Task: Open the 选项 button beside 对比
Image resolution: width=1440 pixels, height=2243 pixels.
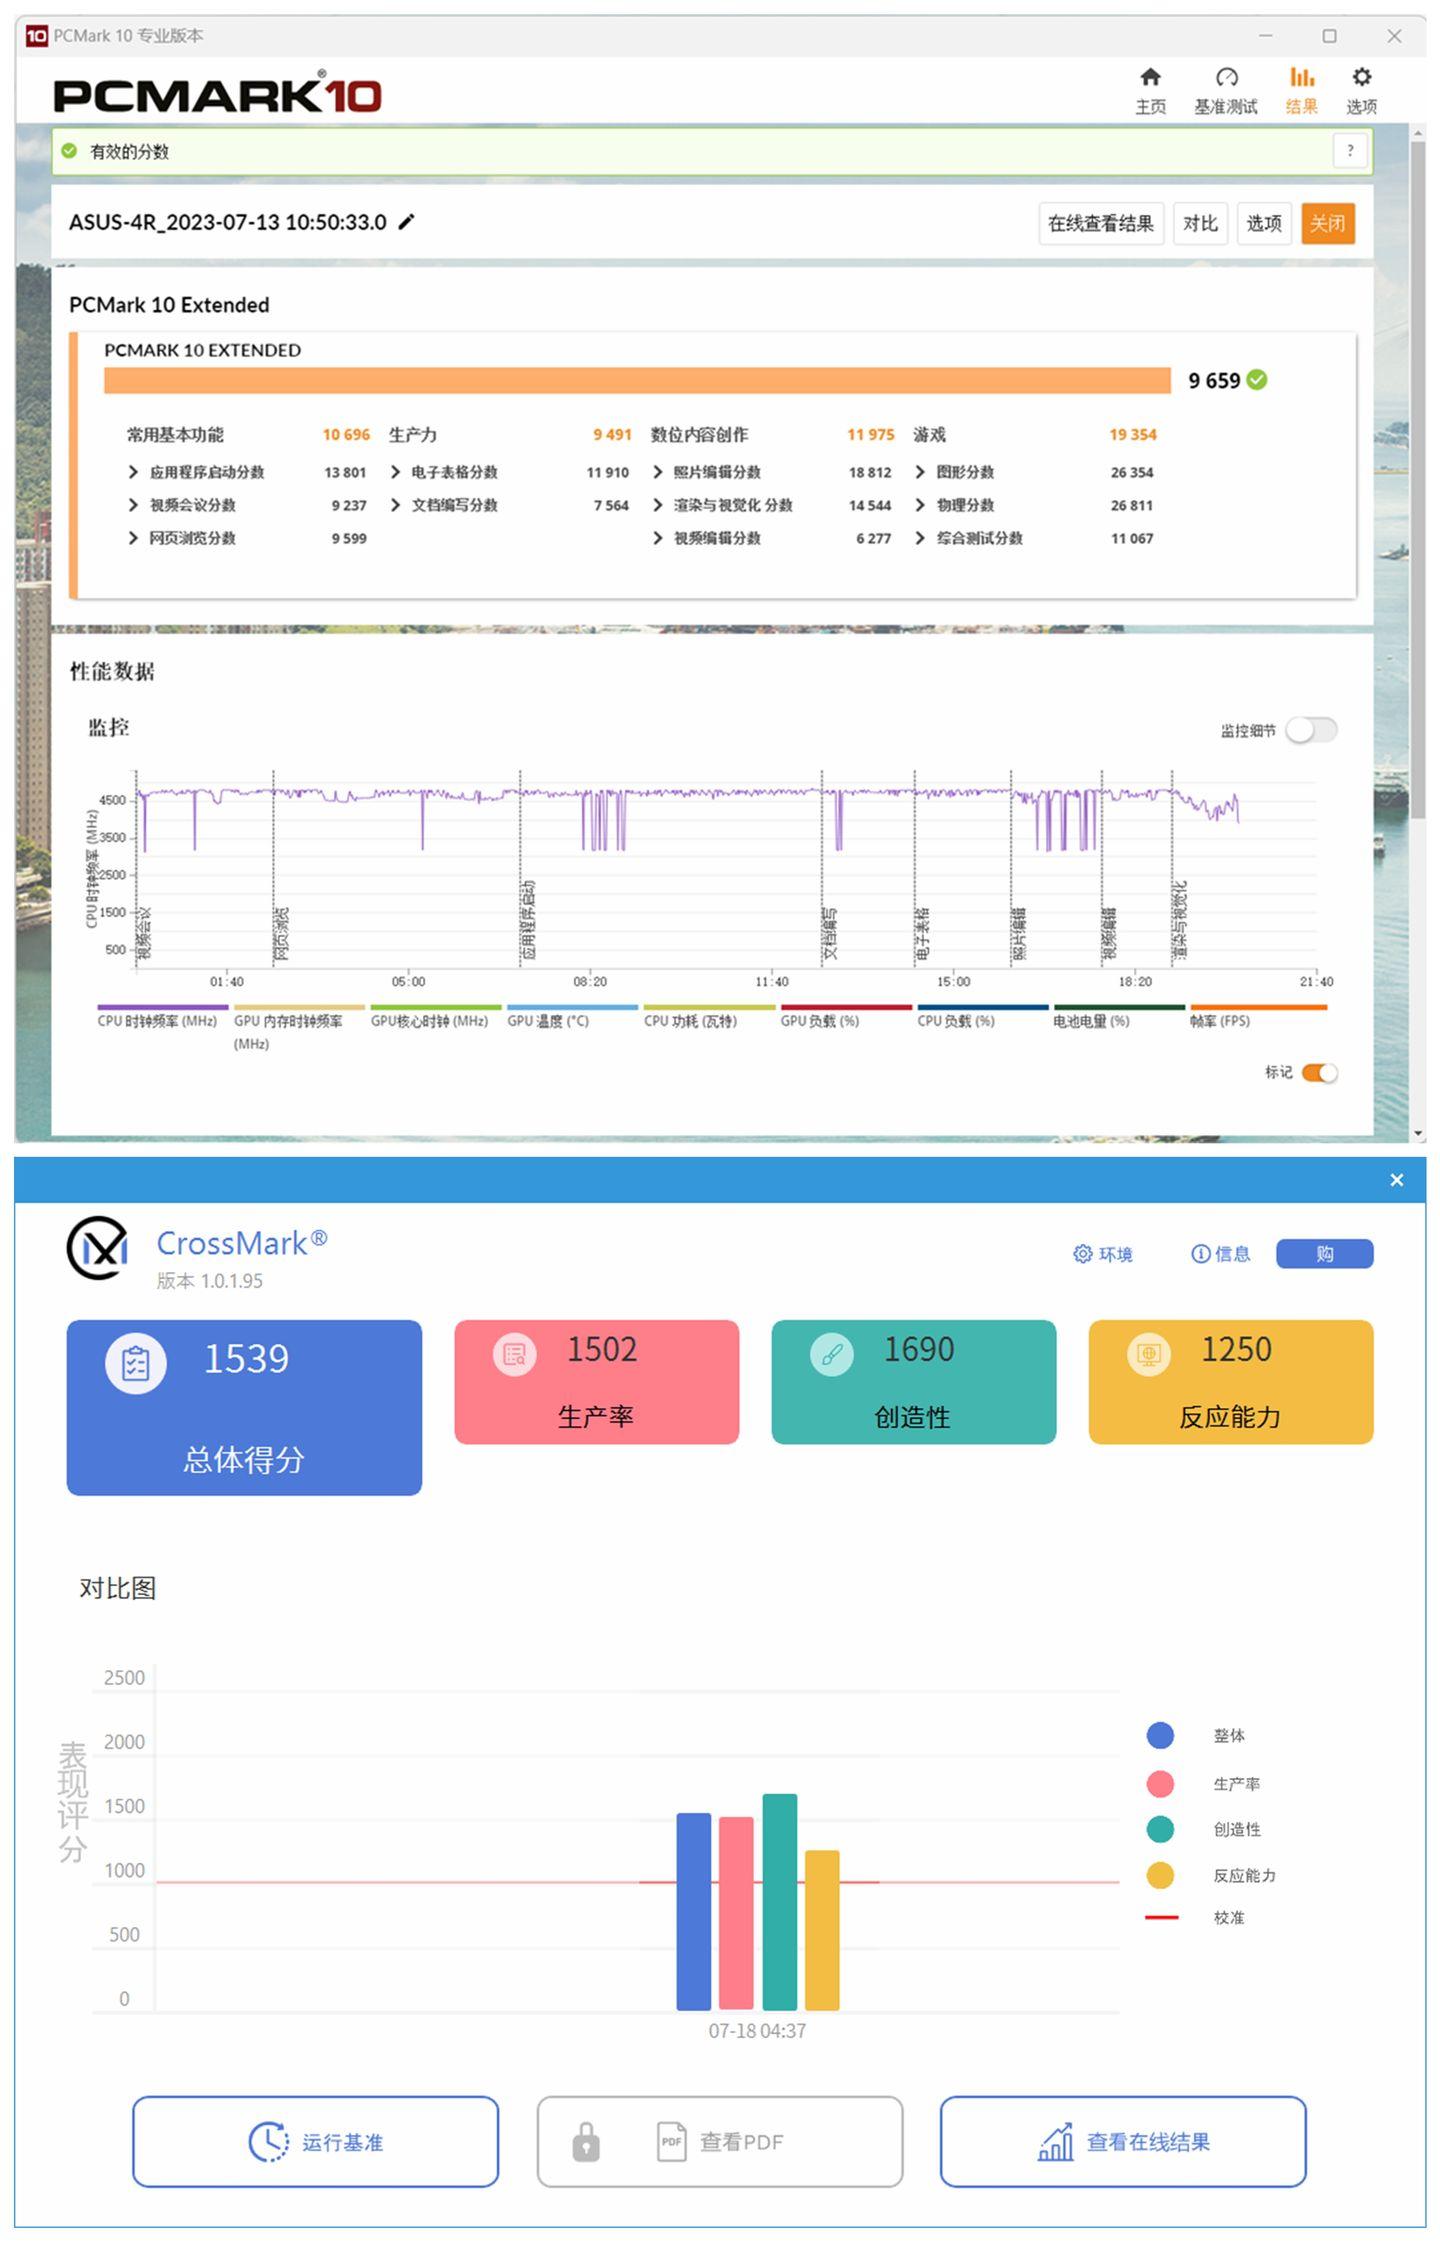Action: pos(1264,223)
